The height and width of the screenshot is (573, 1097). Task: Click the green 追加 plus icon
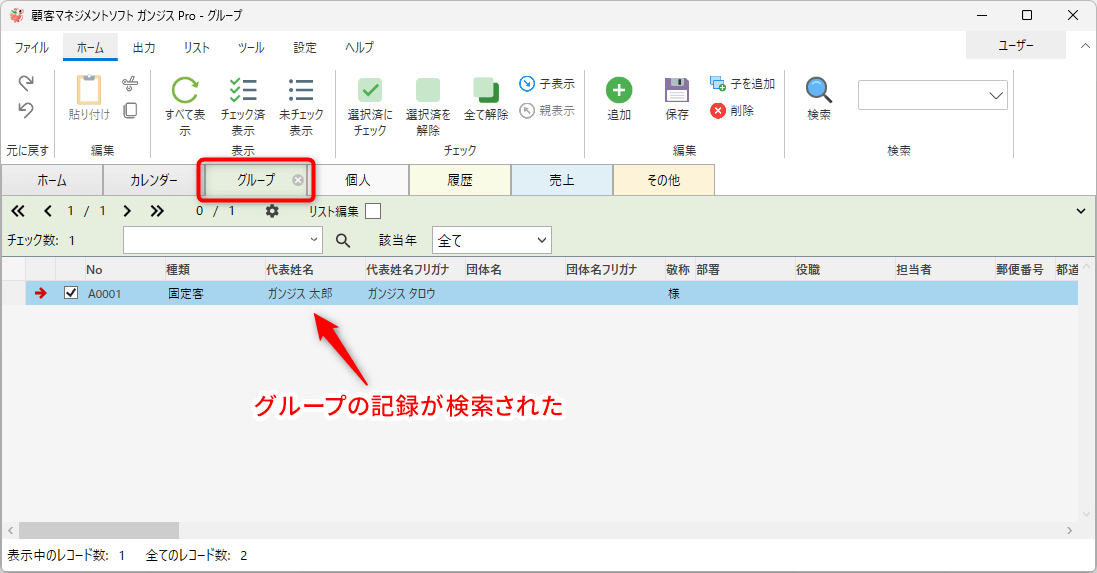[x=619, y=91]
